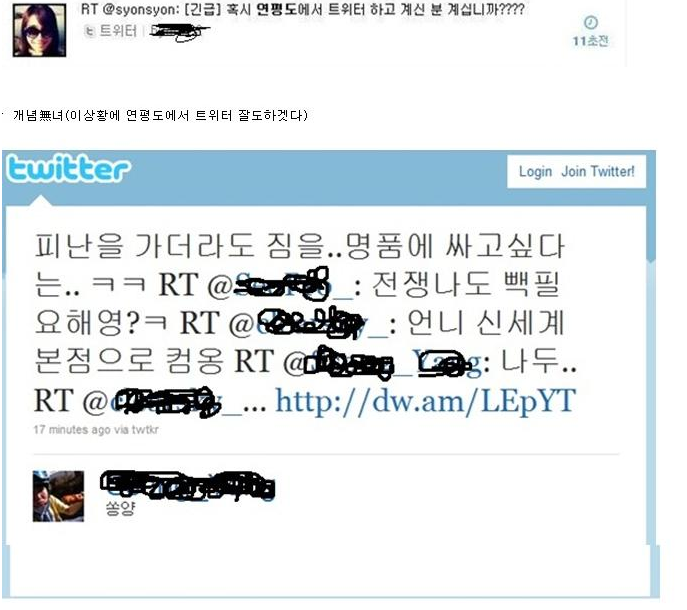Open the http://dw.am/LEpYT link
This screenshot has width=687, height=610.
425,401
